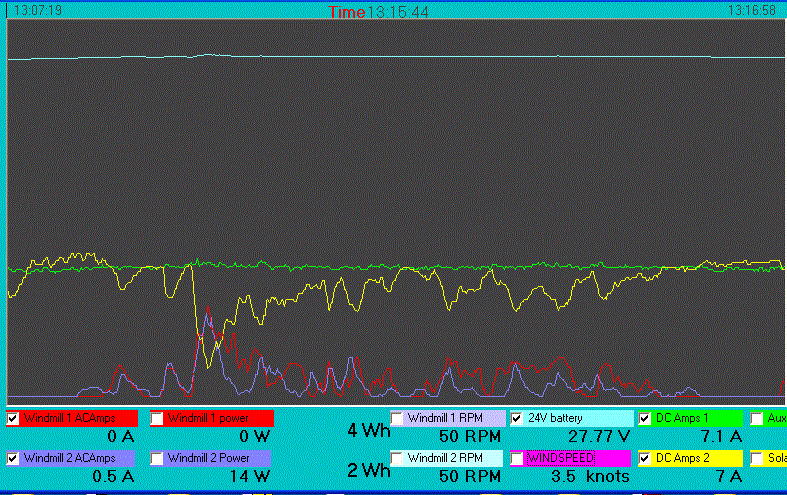Click the 13:16:58 end time label
The height and width of the screenshot is (495, 787).
click(x=752, y=11)
